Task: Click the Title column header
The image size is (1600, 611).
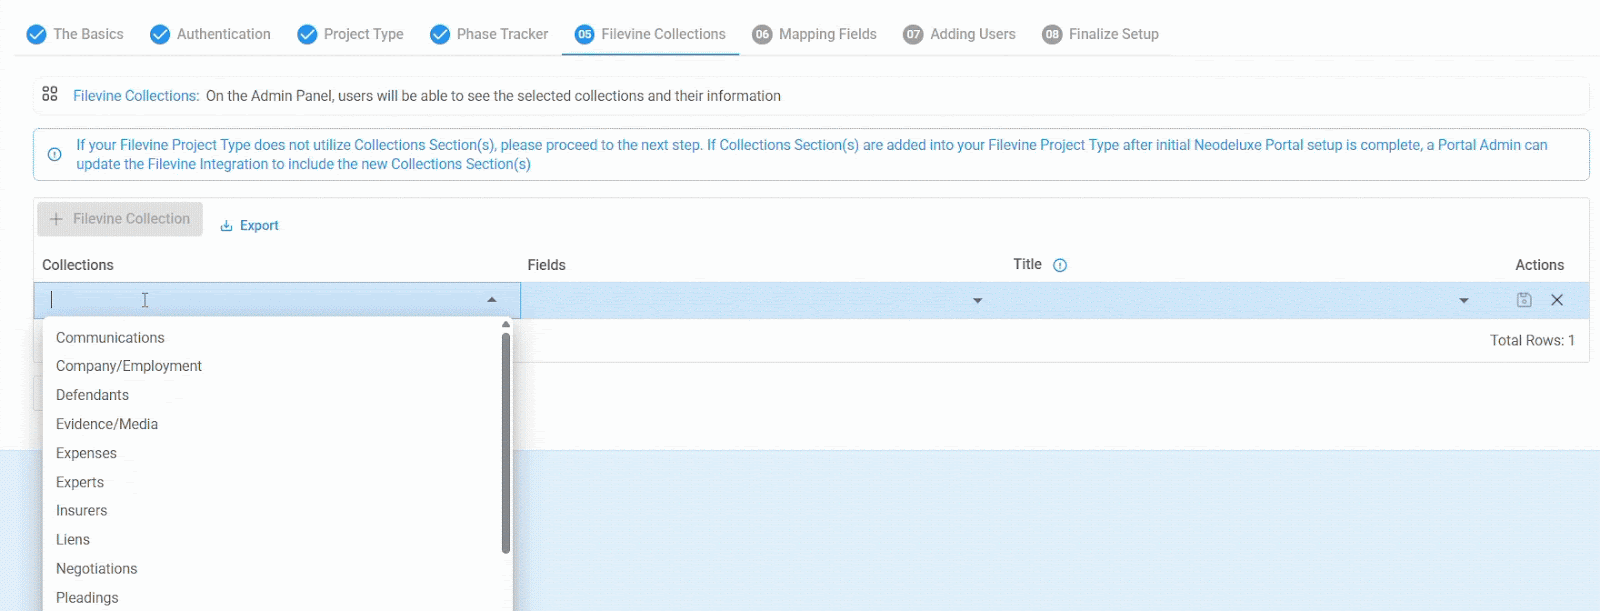Action: pyautogui.click(x=1027, y=264)
